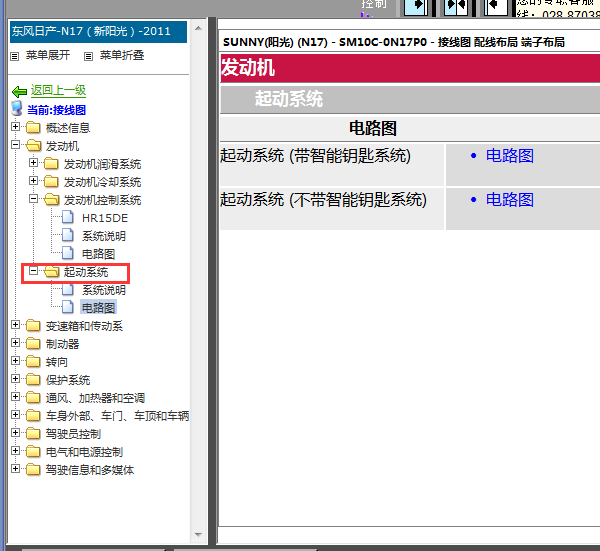This screenshot has width=600, height=551.
Task: Click the green back arrow icon
Action: tap(19, 91)
